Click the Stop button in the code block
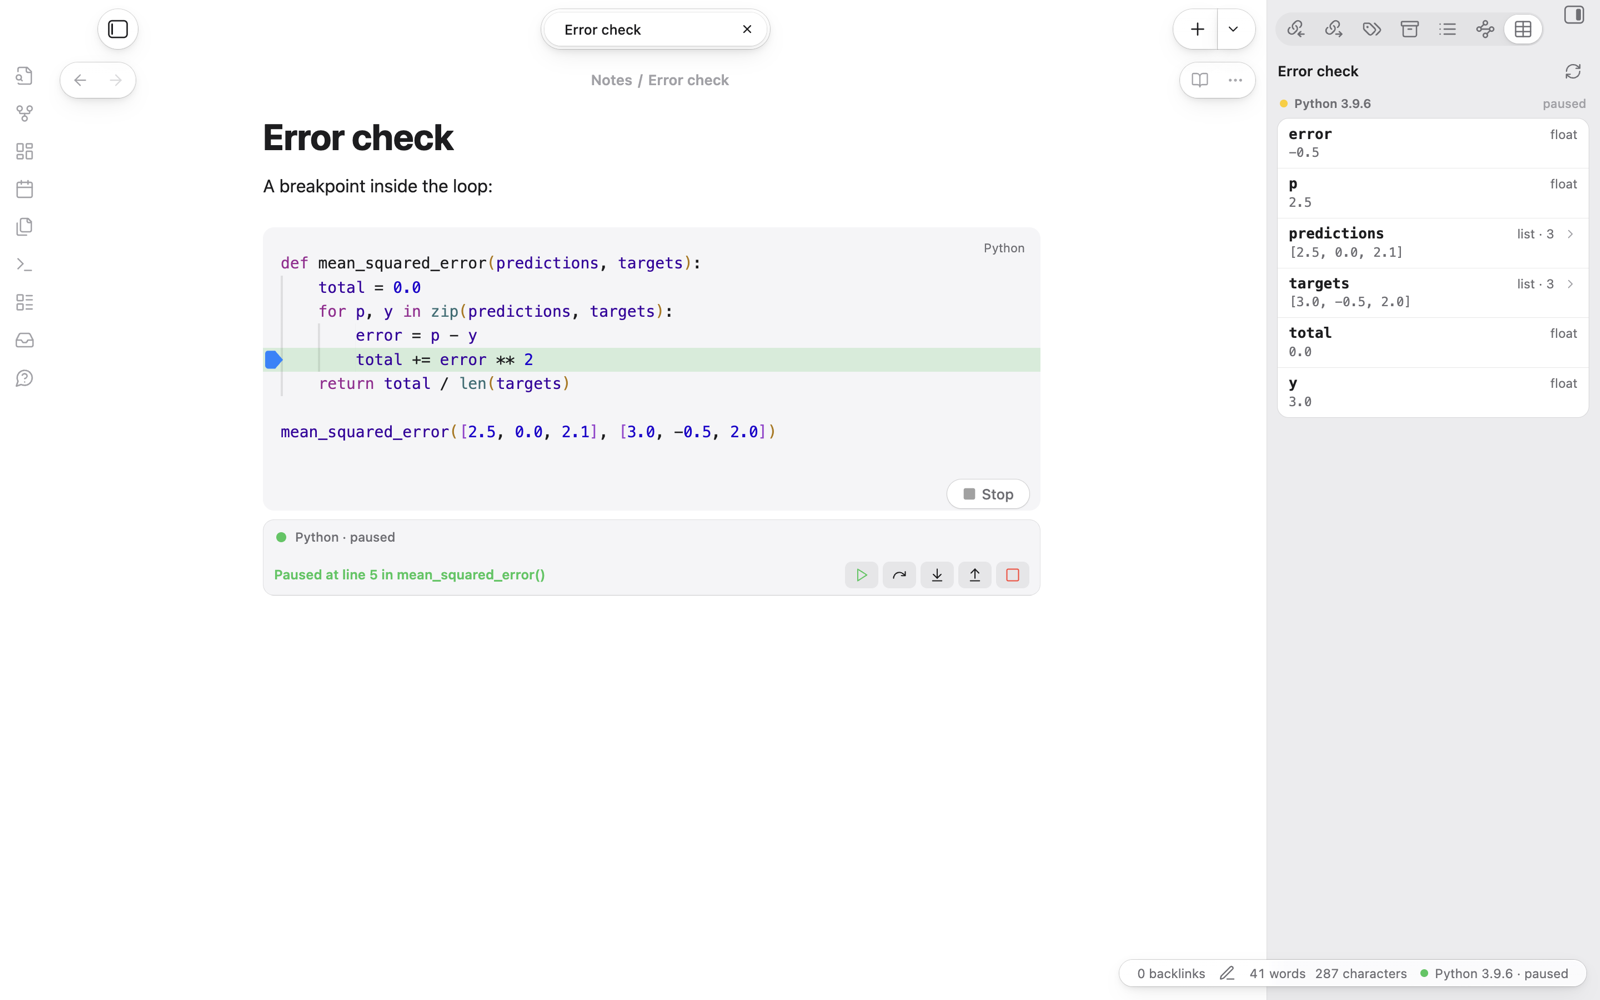Image resolution: width=1600 pixels, height=1000 pixels. [988, 494]
